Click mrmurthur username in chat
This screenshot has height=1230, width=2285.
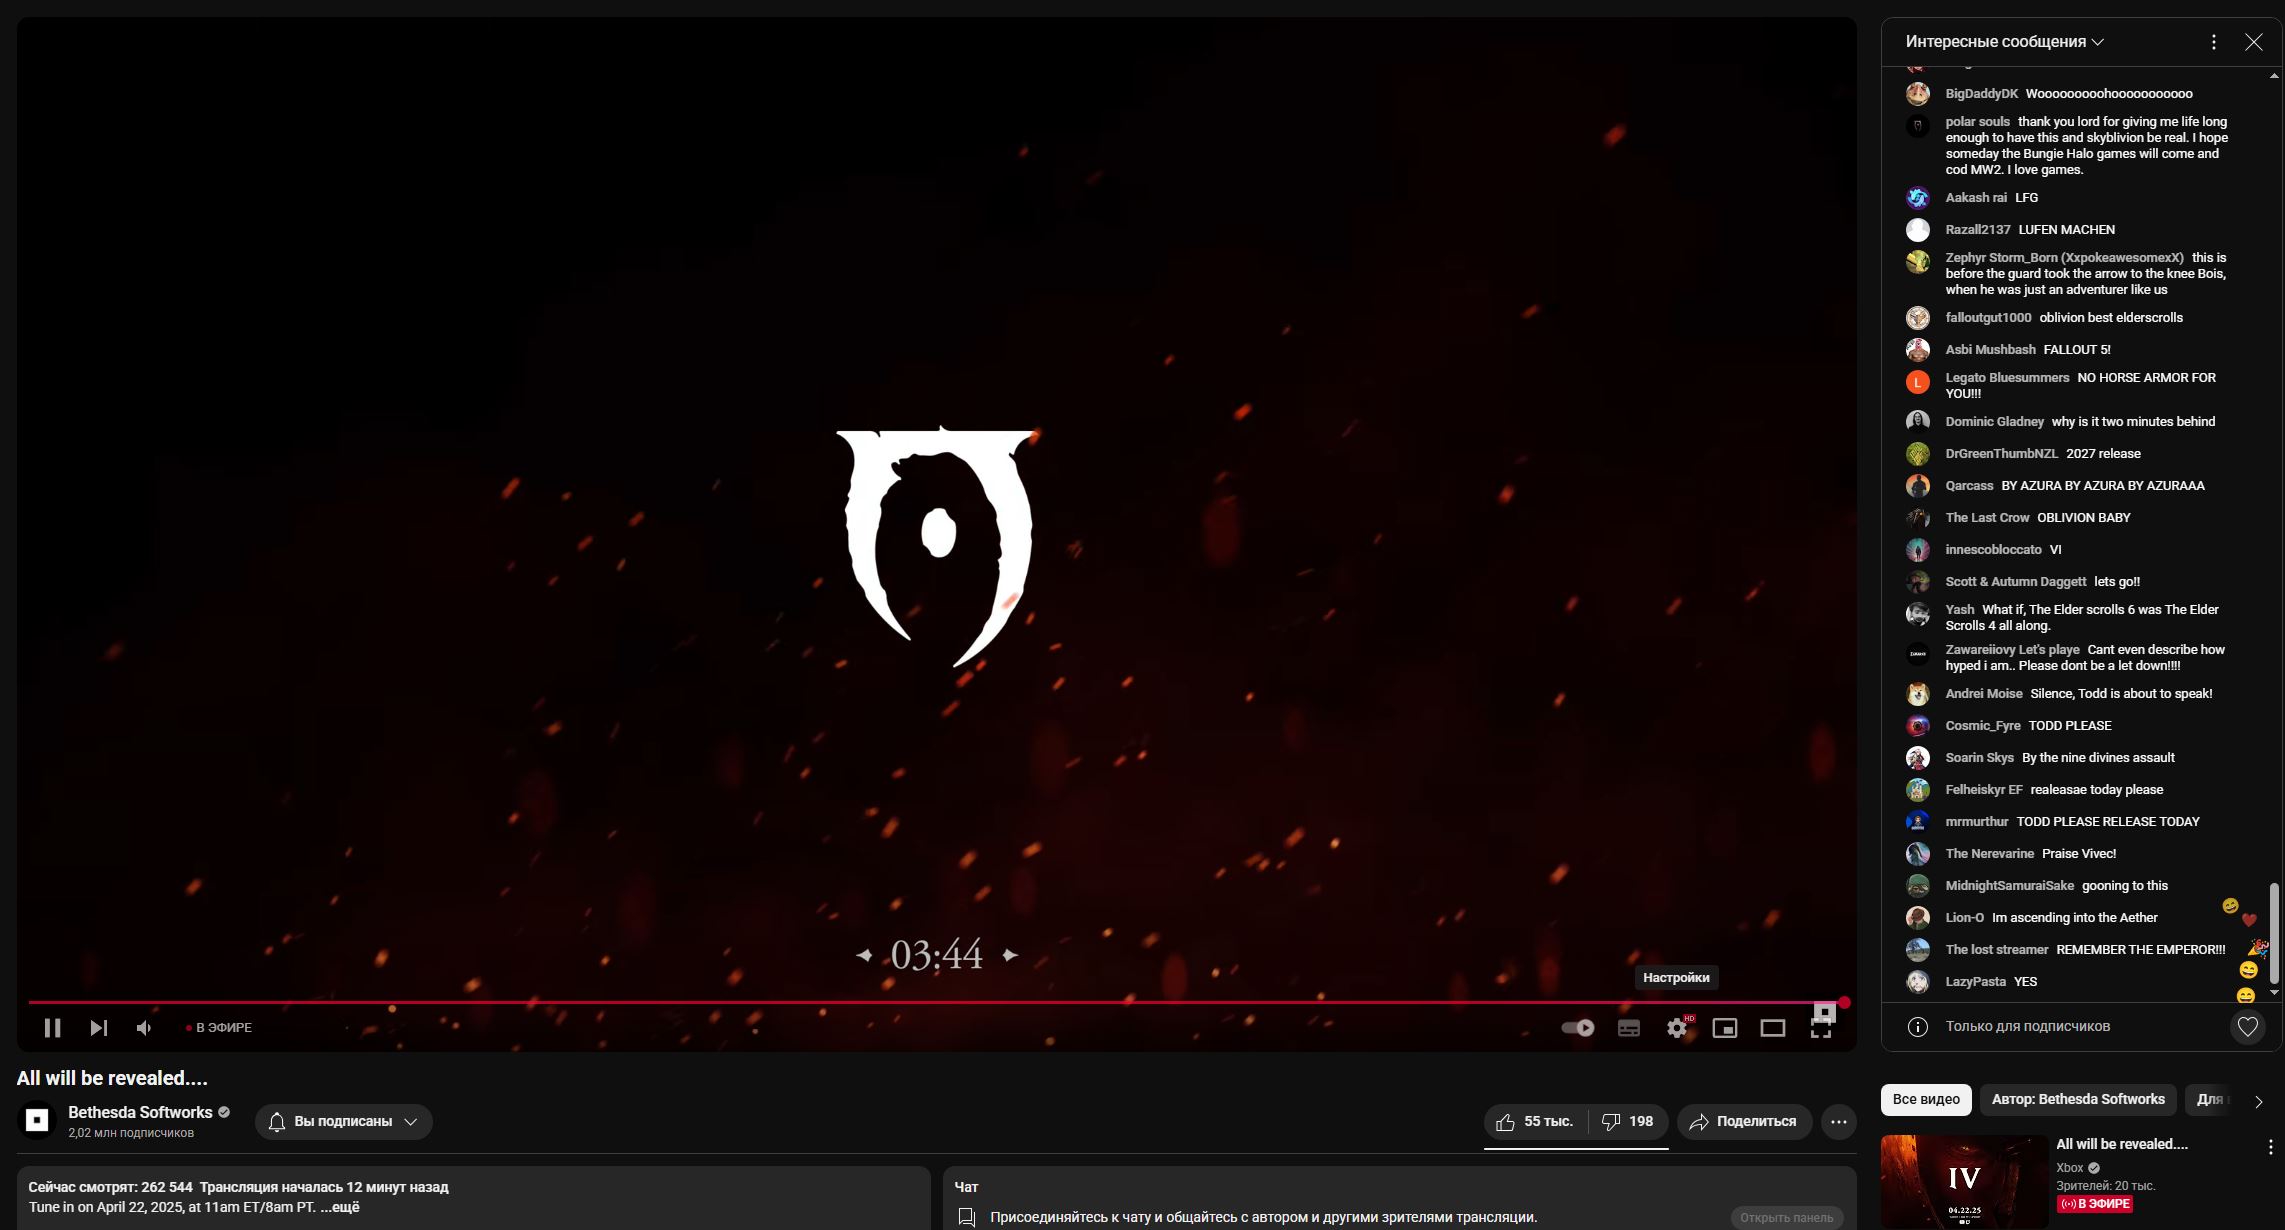(x=1976, y=822)
